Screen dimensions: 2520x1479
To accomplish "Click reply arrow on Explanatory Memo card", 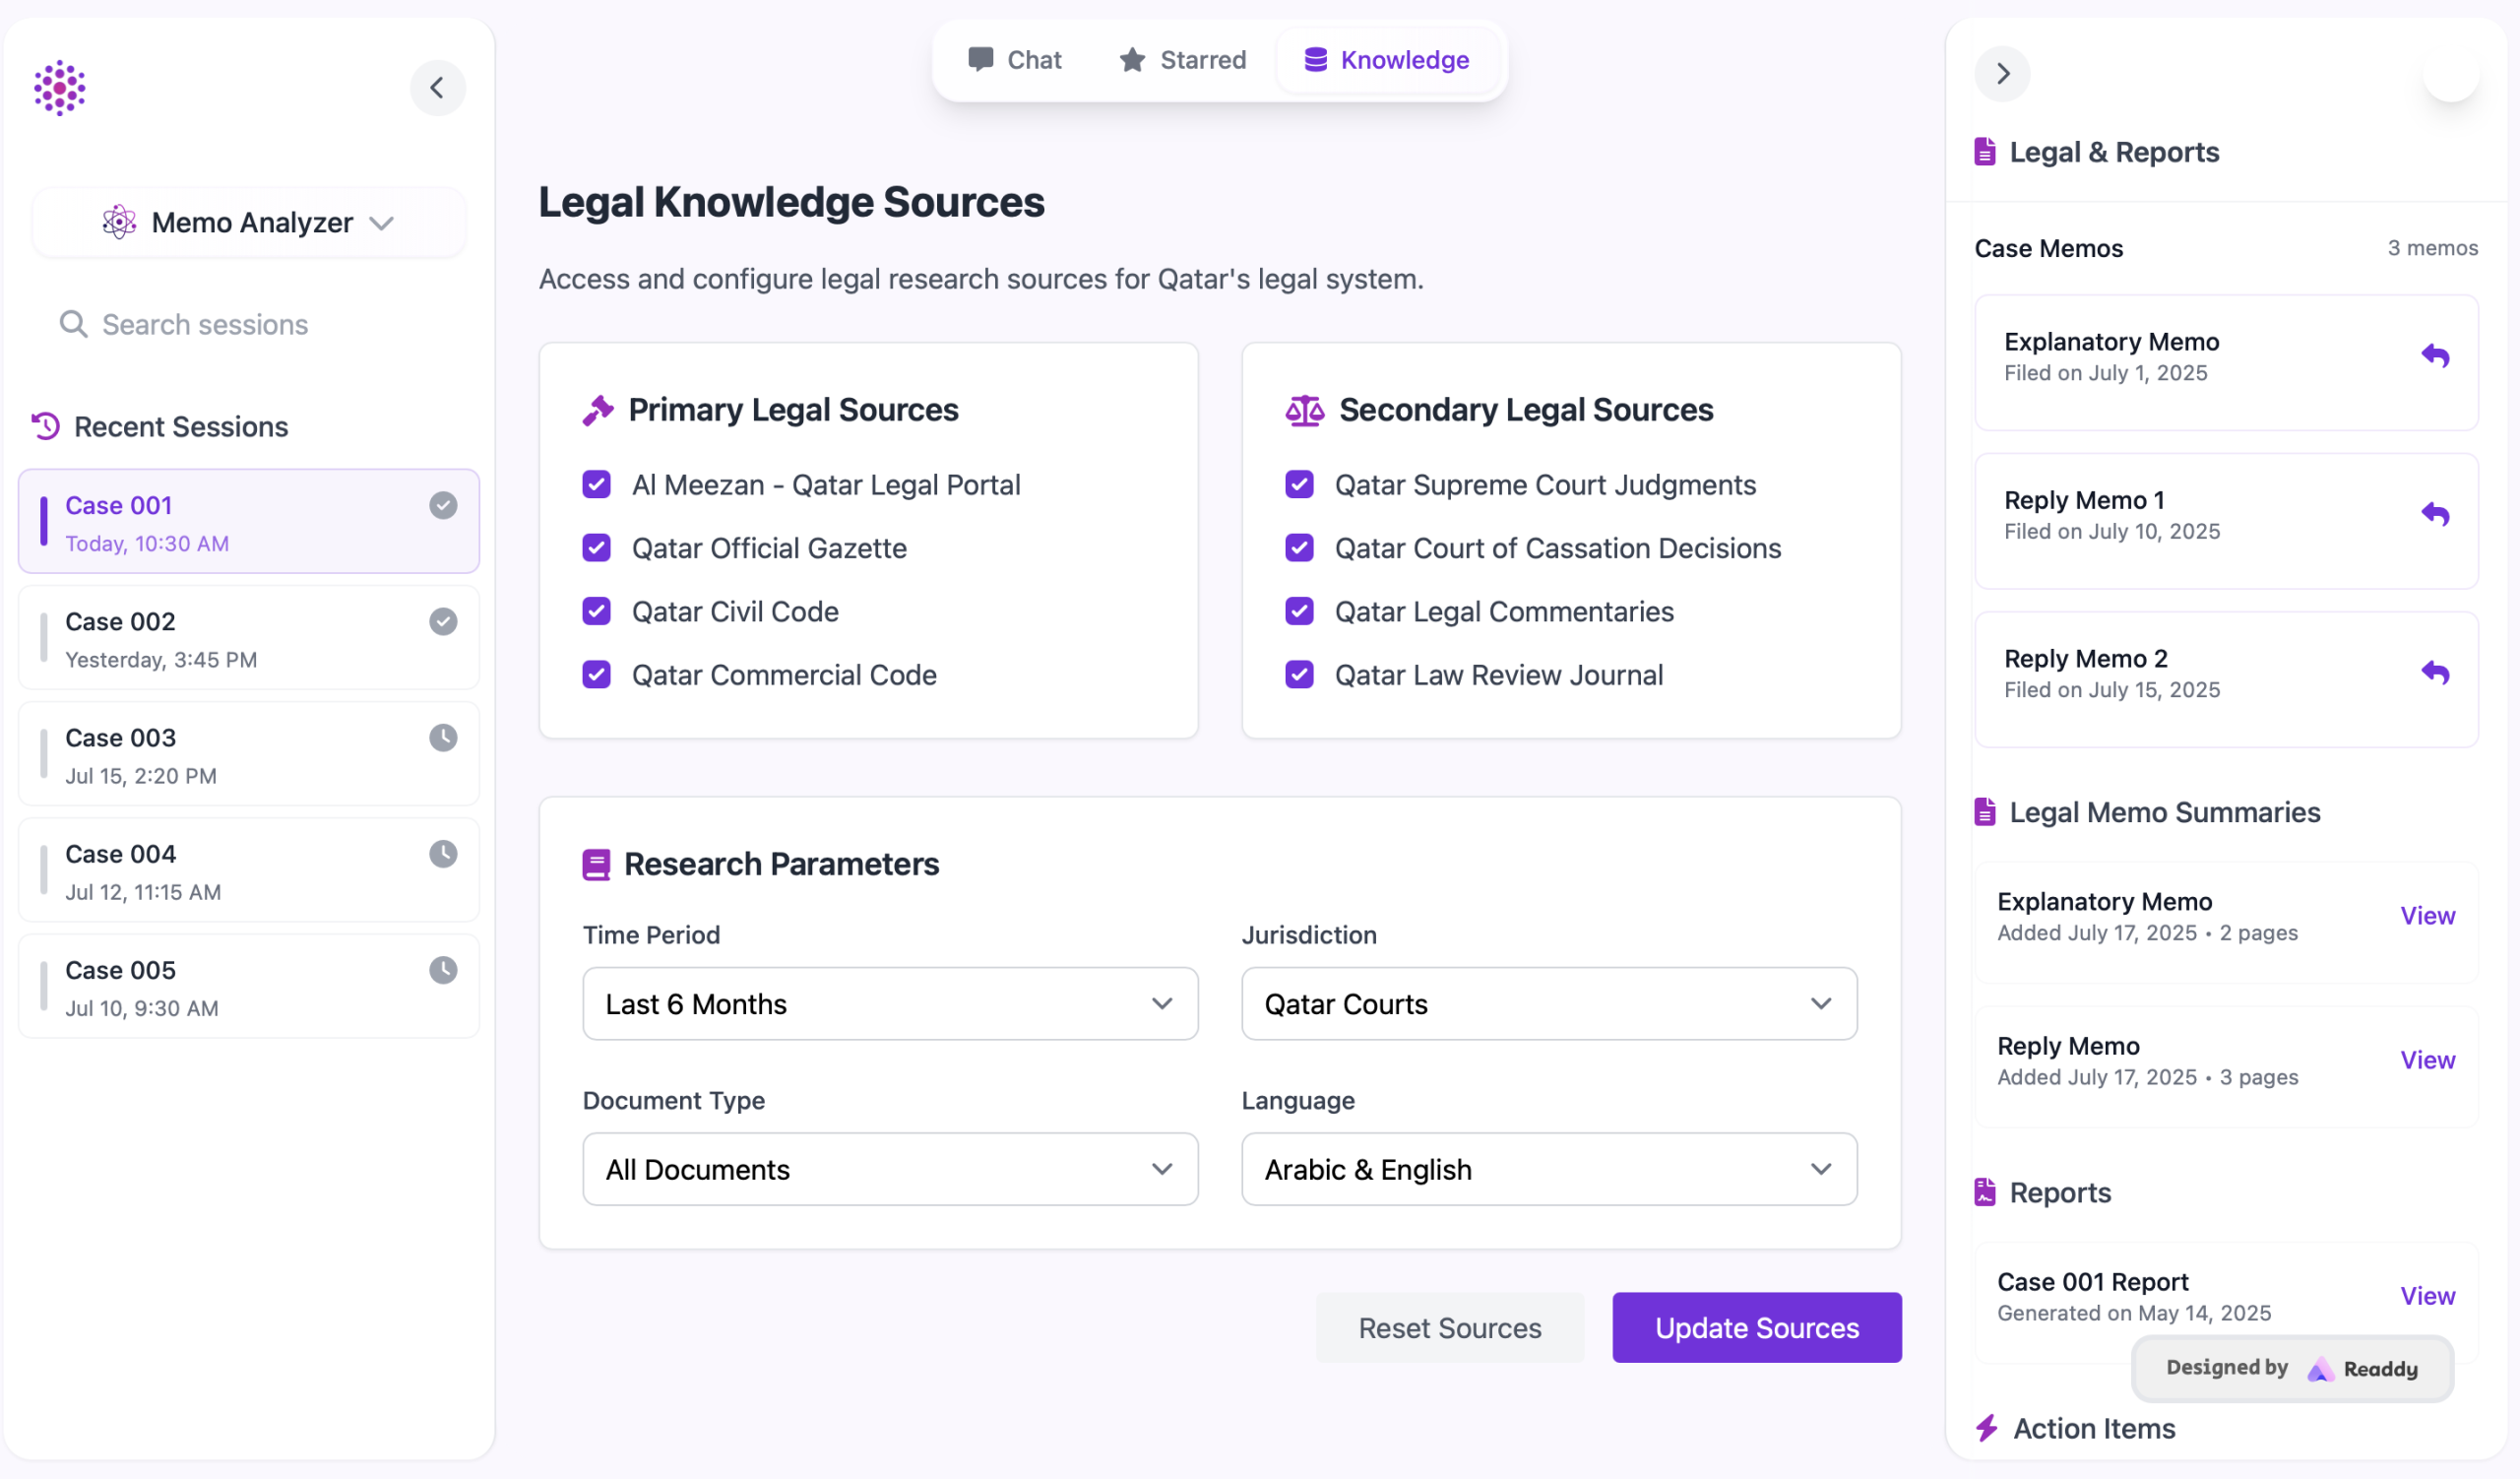I will (2435, 356).
